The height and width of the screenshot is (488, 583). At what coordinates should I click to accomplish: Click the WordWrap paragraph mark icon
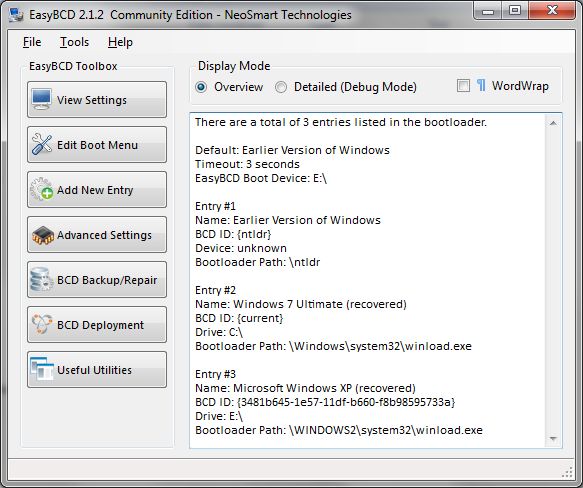click(x=481, y=86)
